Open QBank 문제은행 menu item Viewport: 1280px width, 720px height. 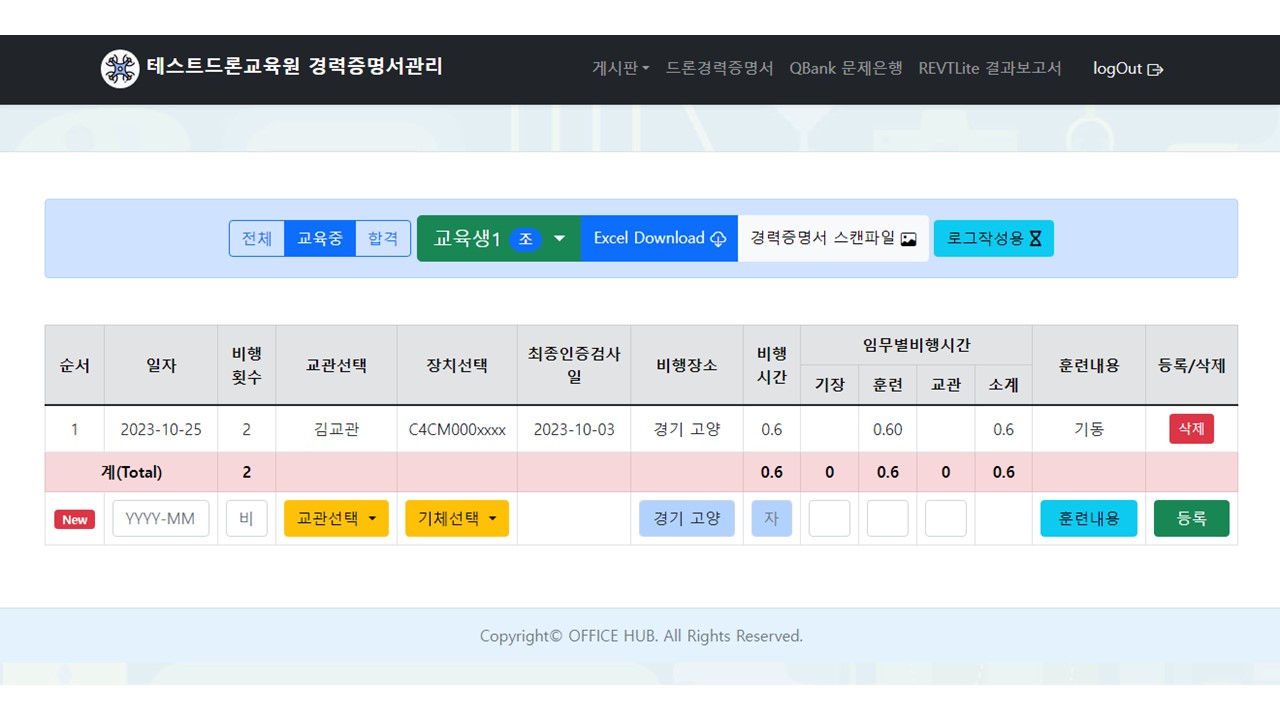pyautogui.click(x=845, y=69)
